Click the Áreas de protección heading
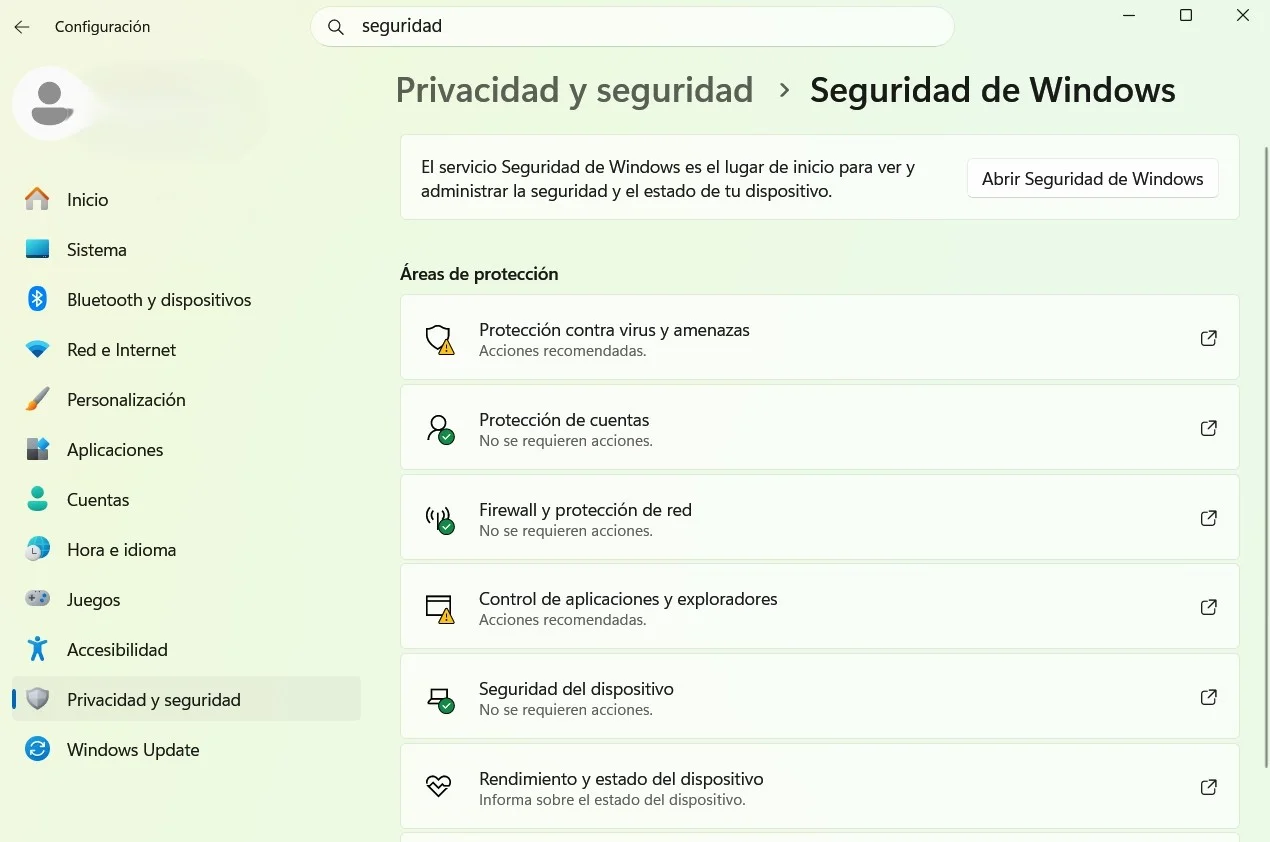This screenshot has height=842, width=1270. click(479, 274)
